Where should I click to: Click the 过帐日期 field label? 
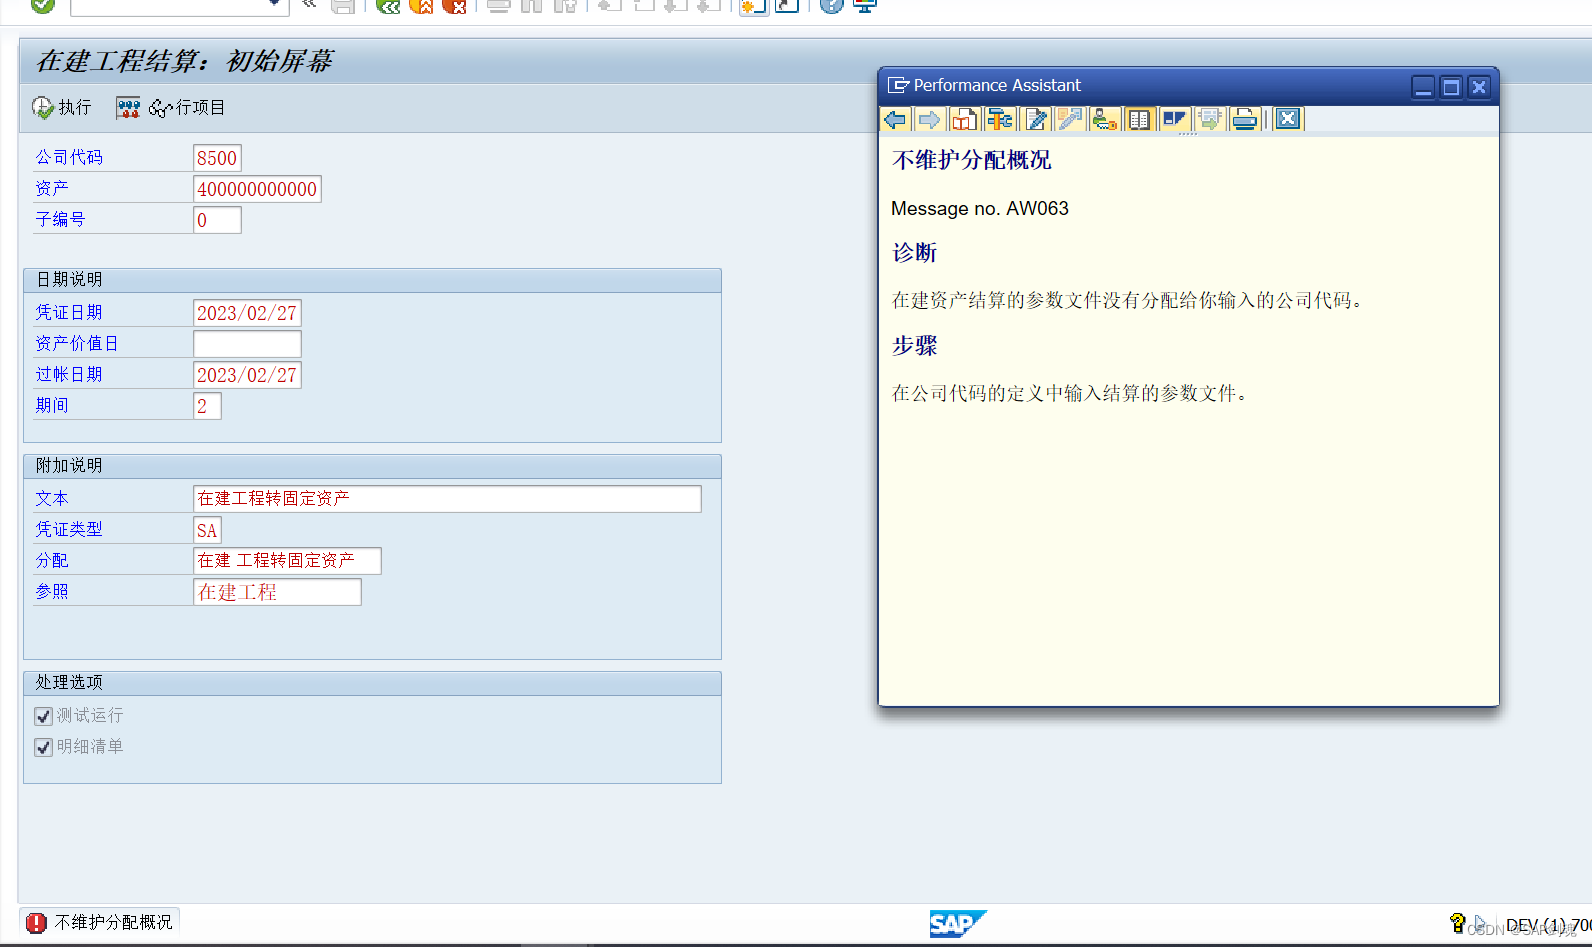pos(69,375)
